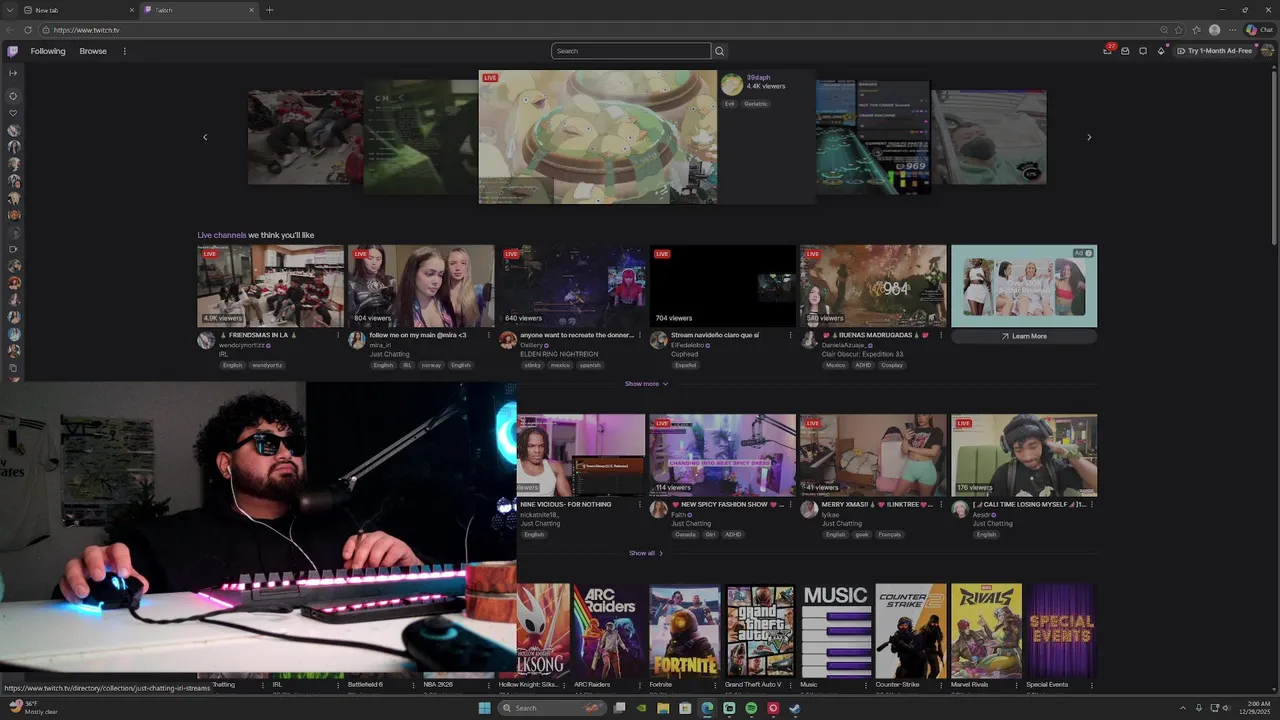Click the Windows Start button
This screenshot has width=1280, height=720.
click(x=485, y=708)
